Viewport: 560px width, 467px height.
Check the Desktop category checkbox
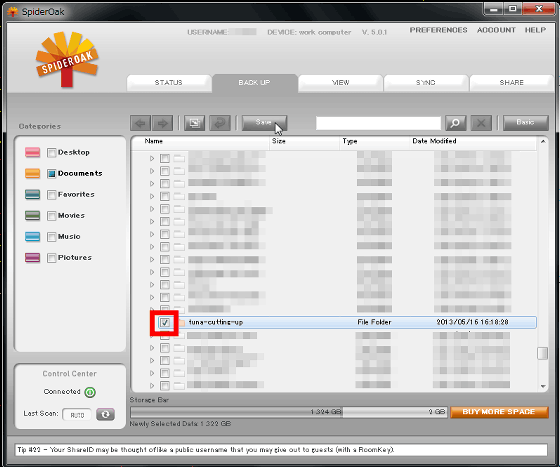click(52, 153)
